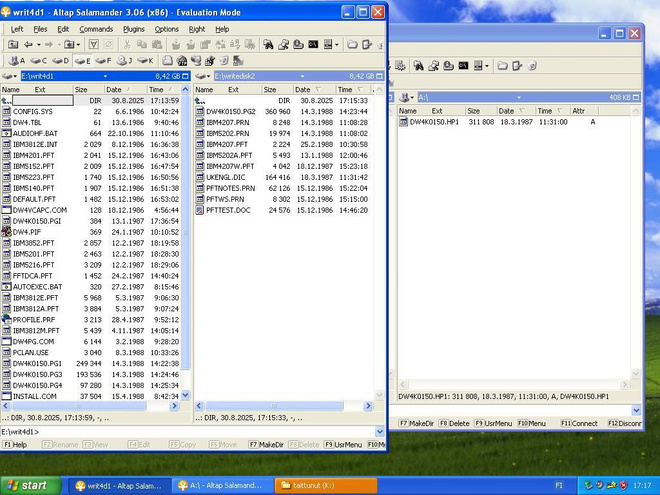Switch to CD drive J icon
The height and width of the screenshot is (495, 660).
tap(125, 61)
